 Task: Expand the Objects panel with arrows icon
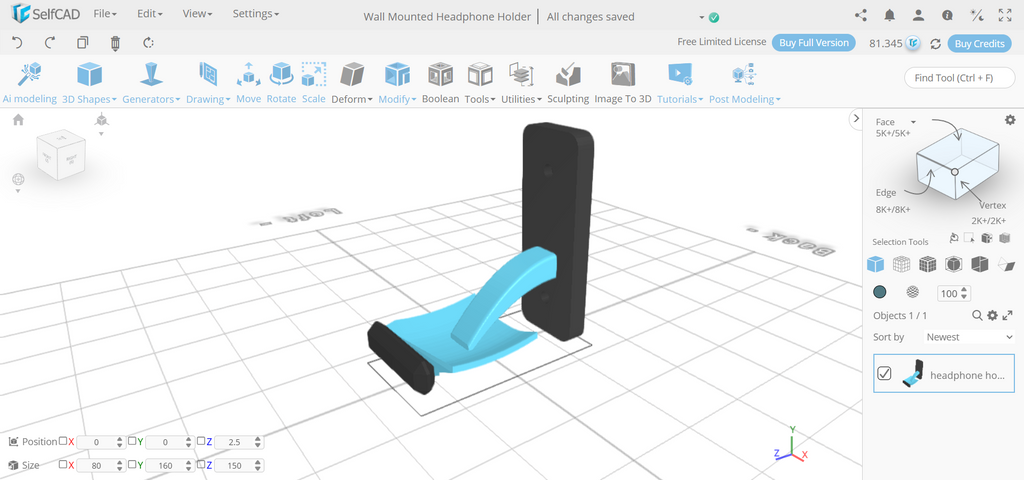click(x=1008, y=315)
